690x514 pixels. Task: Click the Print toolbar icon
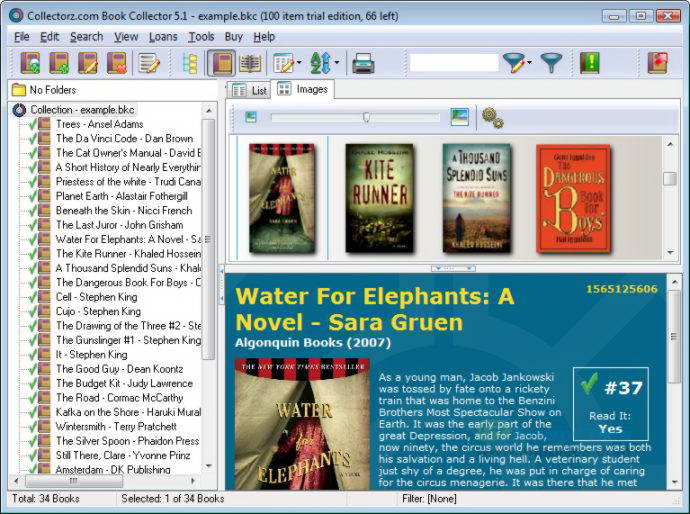363,63
